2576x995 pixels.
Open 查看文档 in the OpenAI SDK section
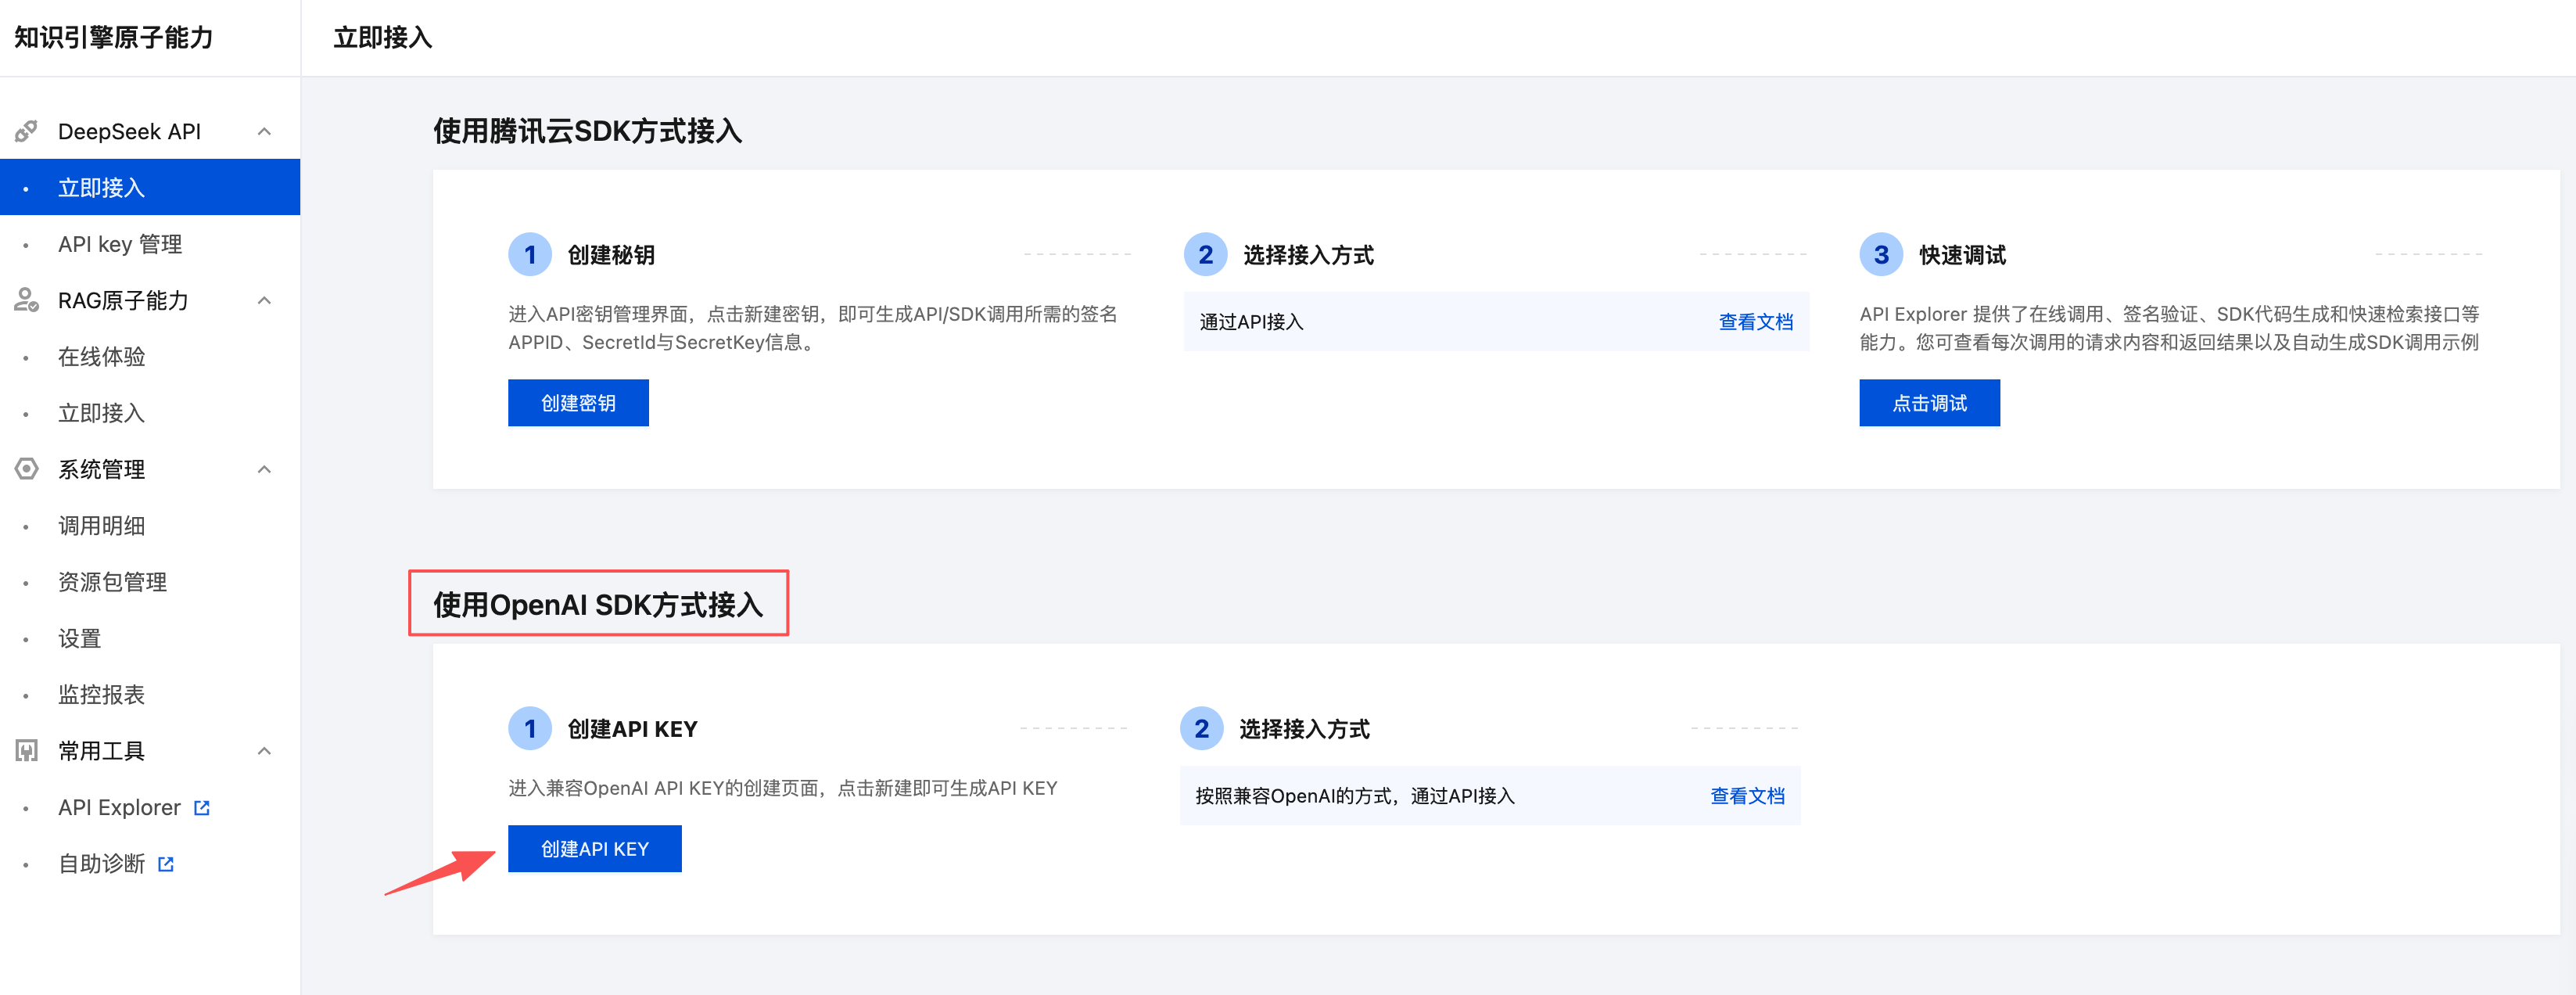tap(1746, 795)
